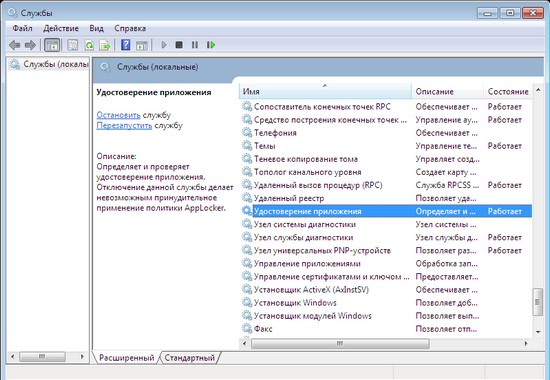Screen dimensions: 550x380
Task: Sort by the Состояние column header
Action: [x=508, y=91]
